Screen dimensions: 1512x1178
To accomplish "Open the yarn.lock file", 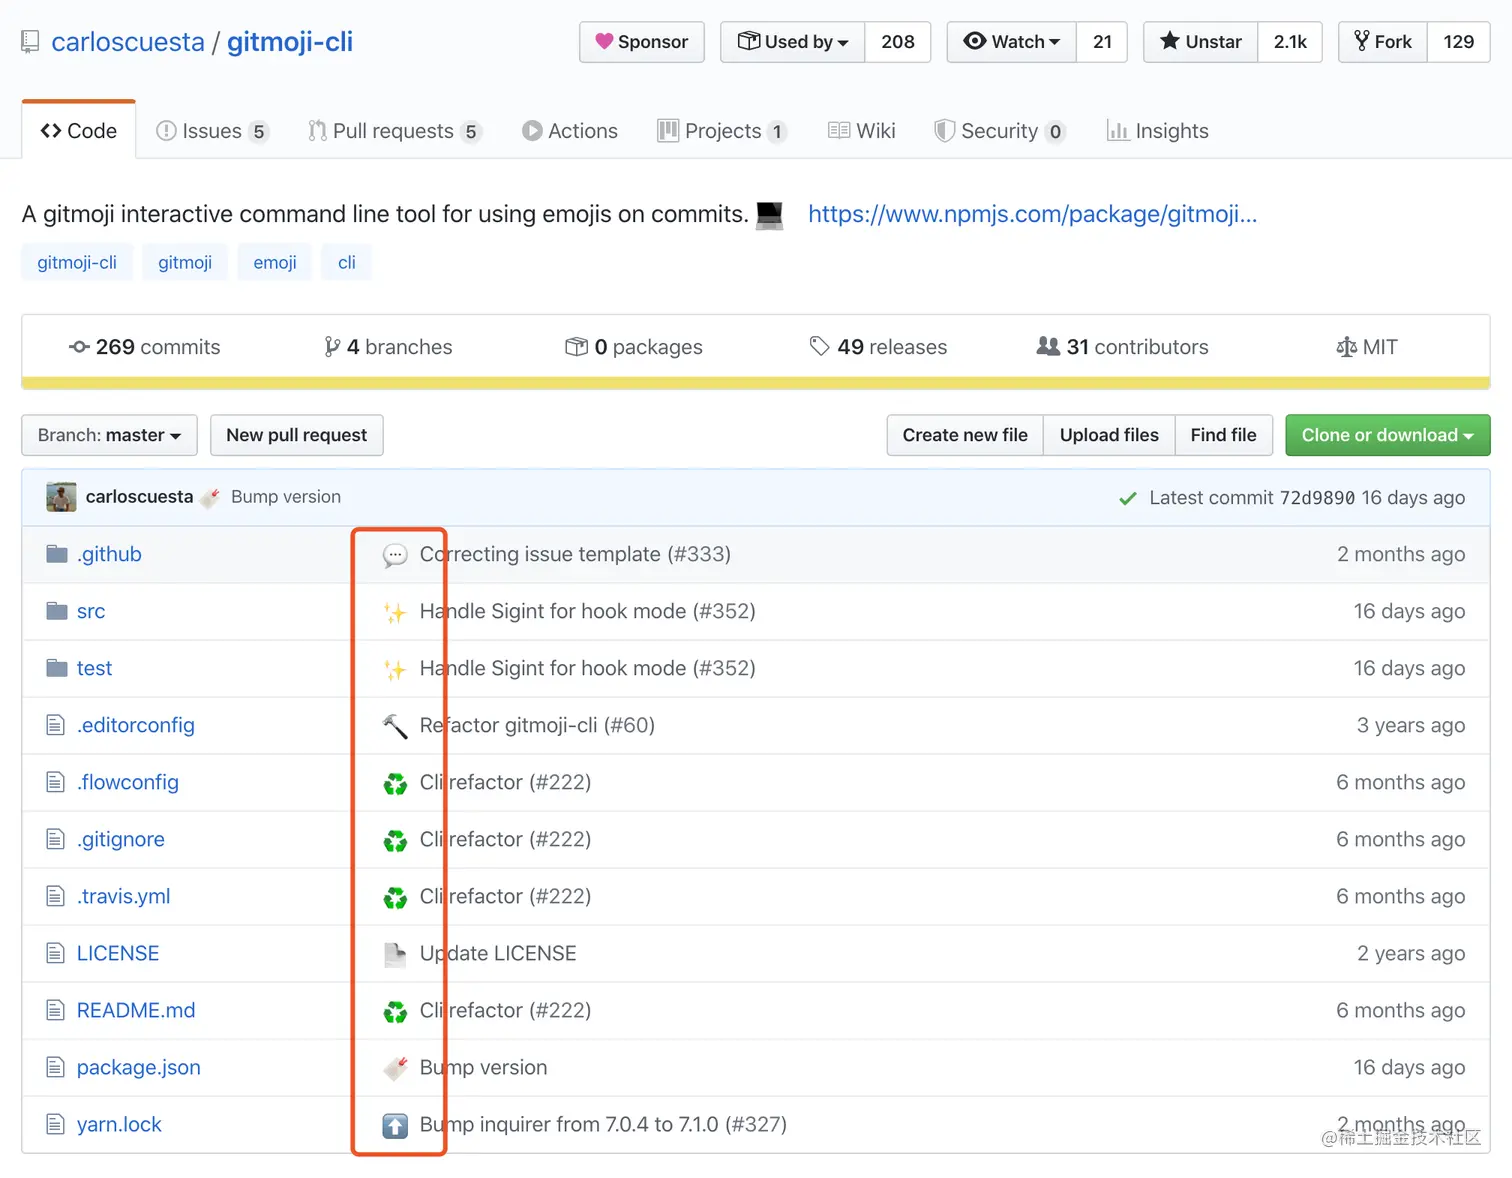I will tap(119, 1124).
